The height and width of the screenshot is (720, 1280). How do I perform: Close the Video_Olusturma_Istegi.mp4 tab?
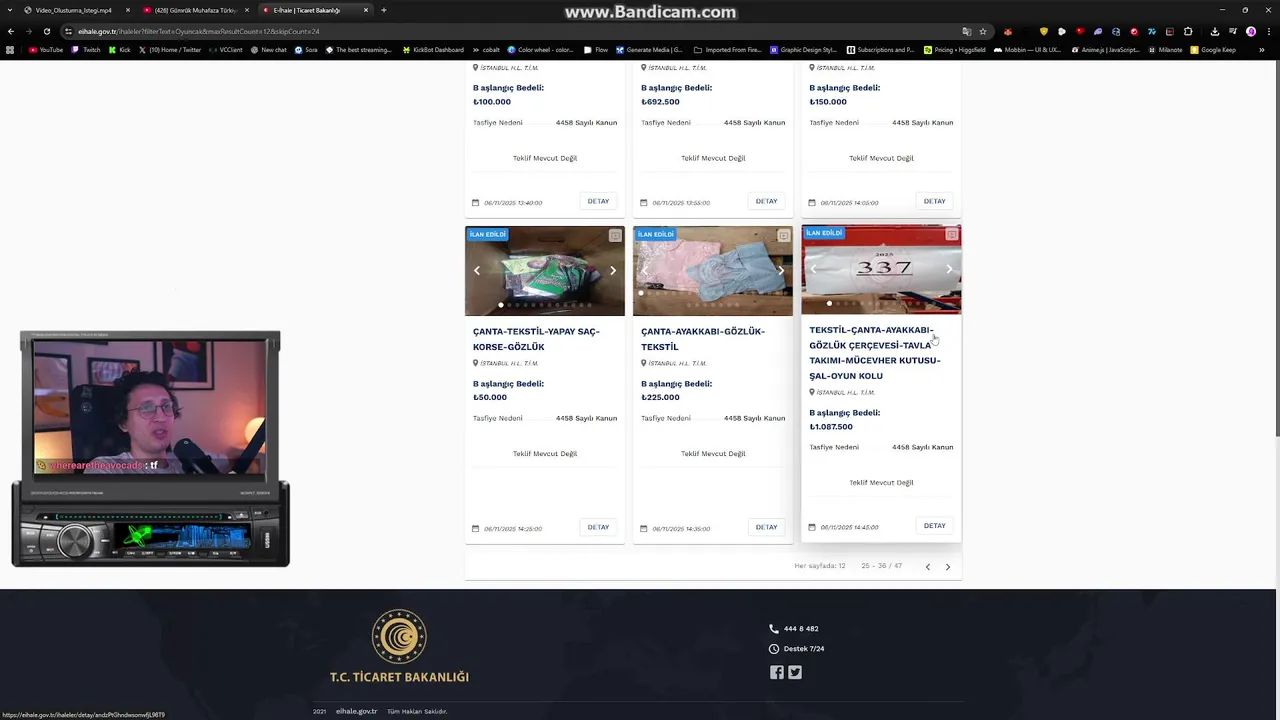click(x=127, y=10)
